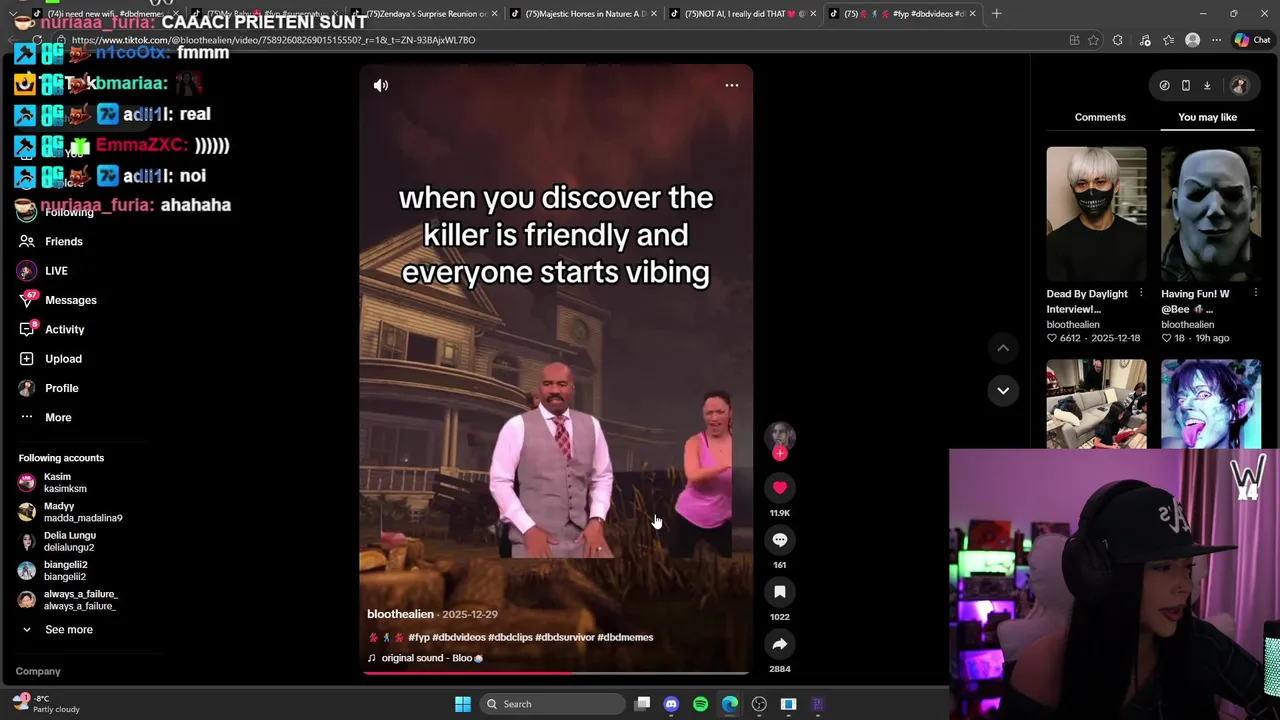The image size is (1280, 720).
Task: Open Activity notifications in sidebar
Action: 51,329
